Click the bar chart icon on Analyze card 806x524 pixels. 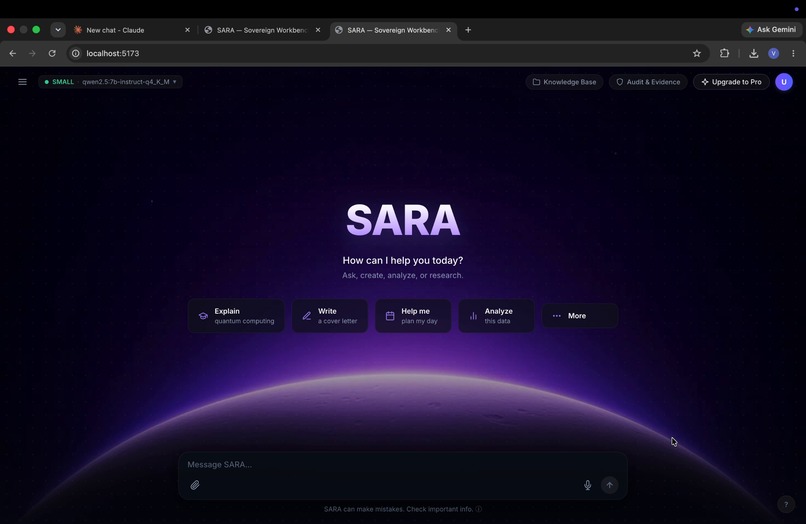(x=473, y=316)
